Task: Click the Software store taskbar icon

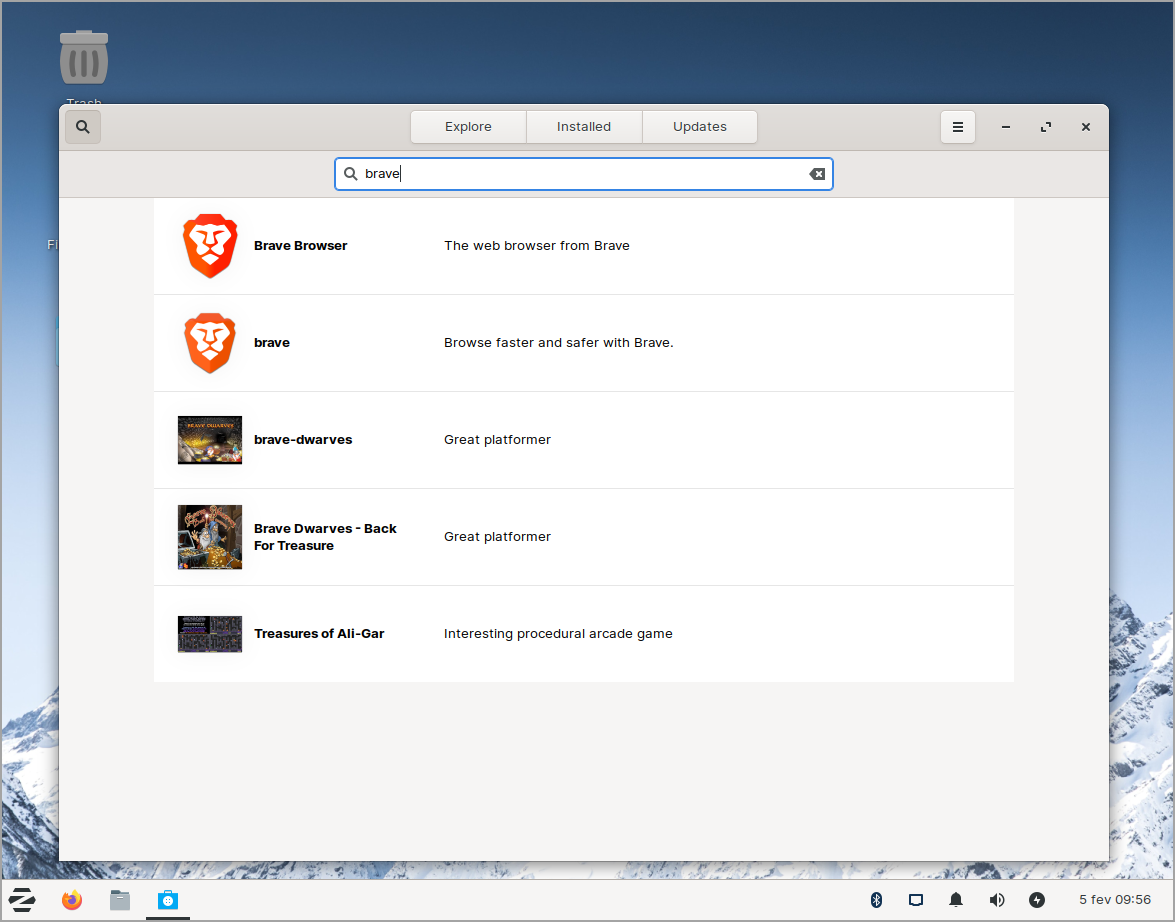Action: point(168,900)
